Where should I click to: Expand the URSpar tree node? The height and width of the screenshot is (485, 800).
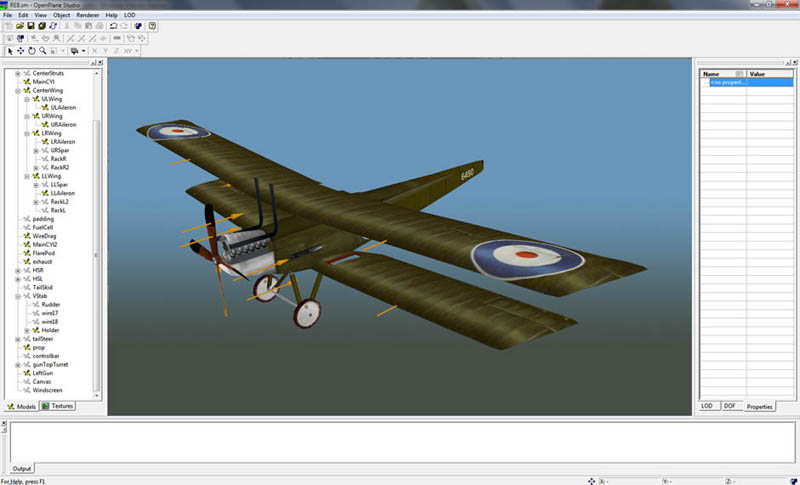coord(36,151)
